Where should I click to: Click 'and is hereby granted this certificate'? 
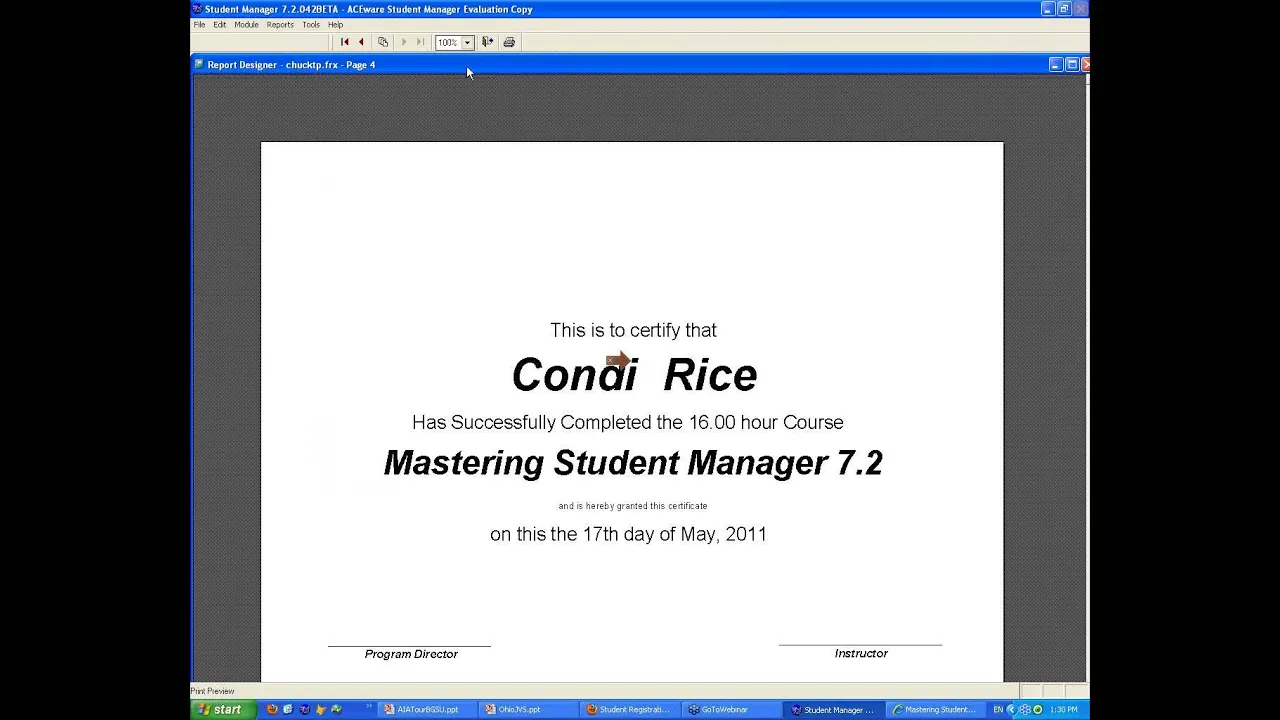coord(633,506)
